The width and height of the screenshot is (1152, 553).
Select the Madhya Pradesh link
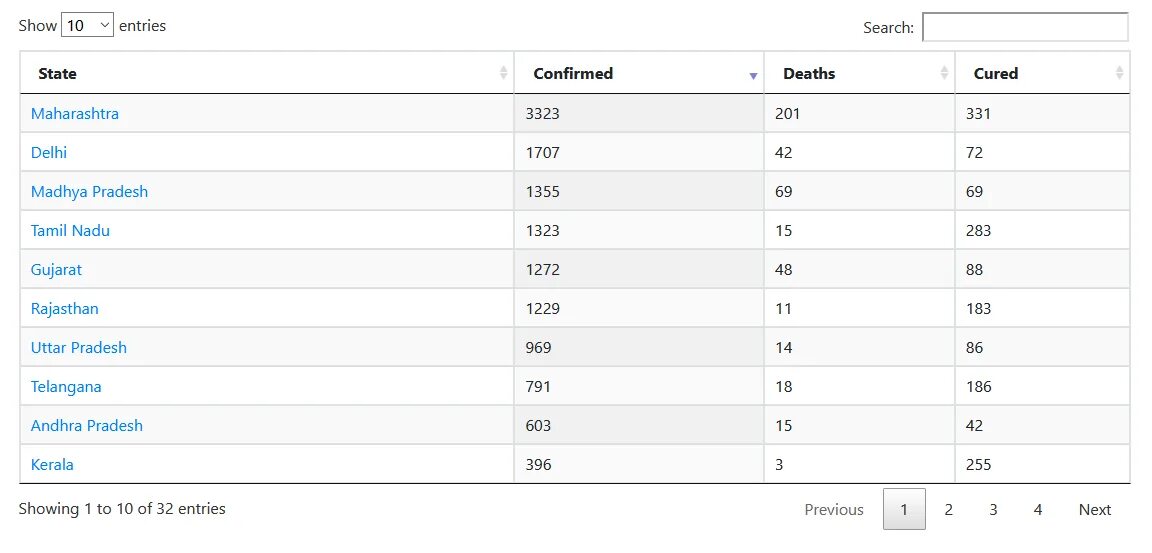pos(89,192)
